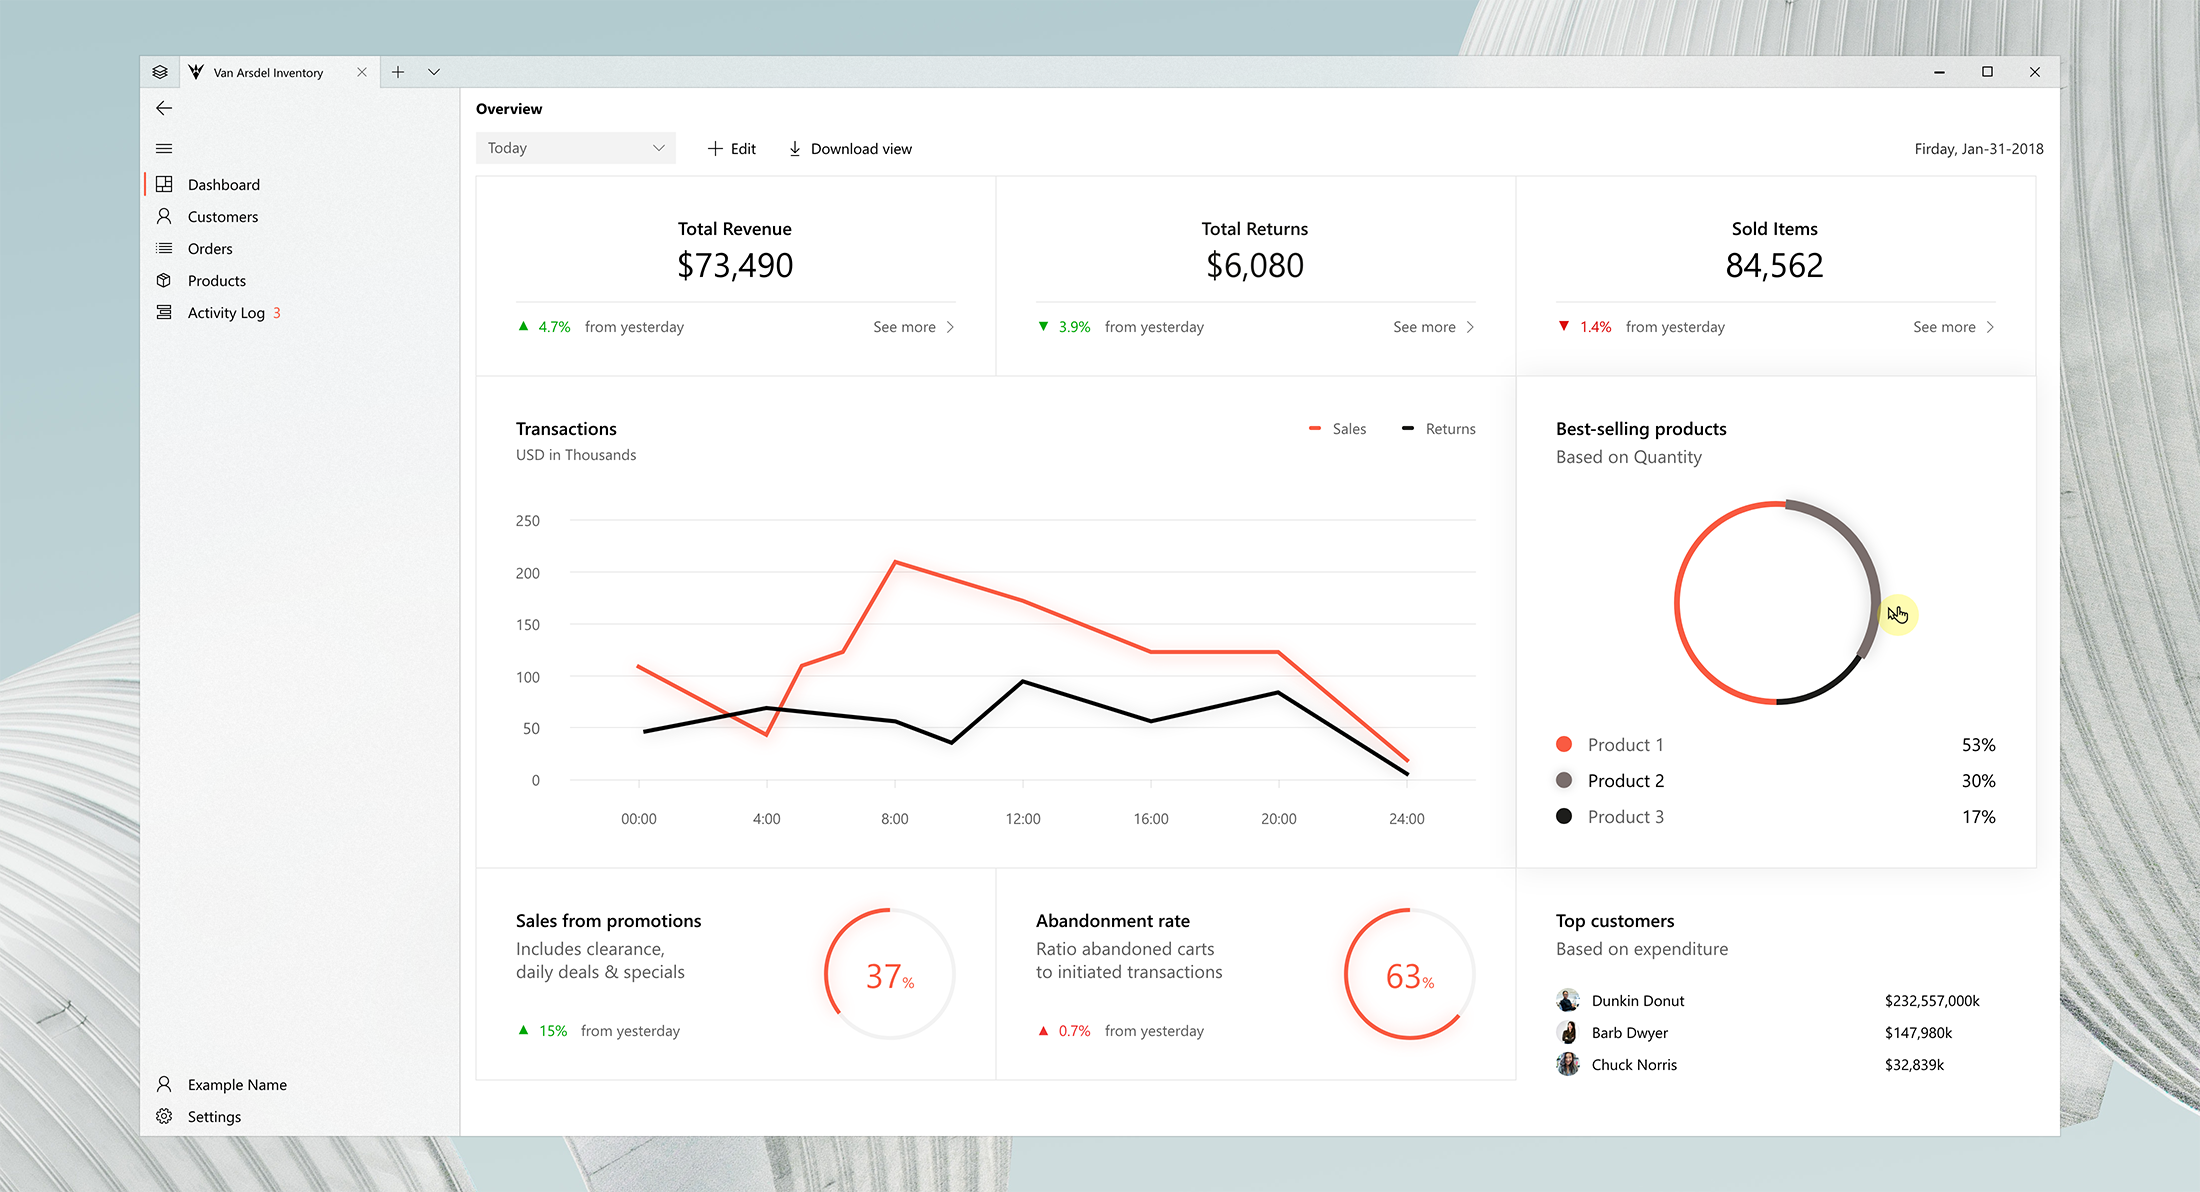Minimize the Van Arsdel Inventory window
Image resolution: width=2200 pixels, height=1192 pixels.
coord(1939,72)
